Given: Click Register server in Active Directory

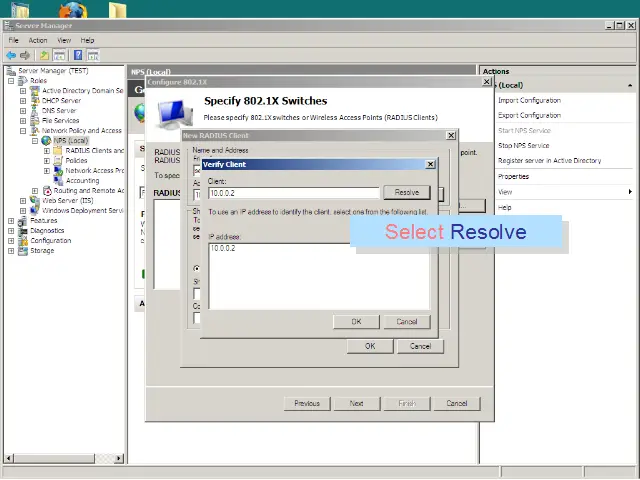Looking at the screenshot, I should point(549,161).
